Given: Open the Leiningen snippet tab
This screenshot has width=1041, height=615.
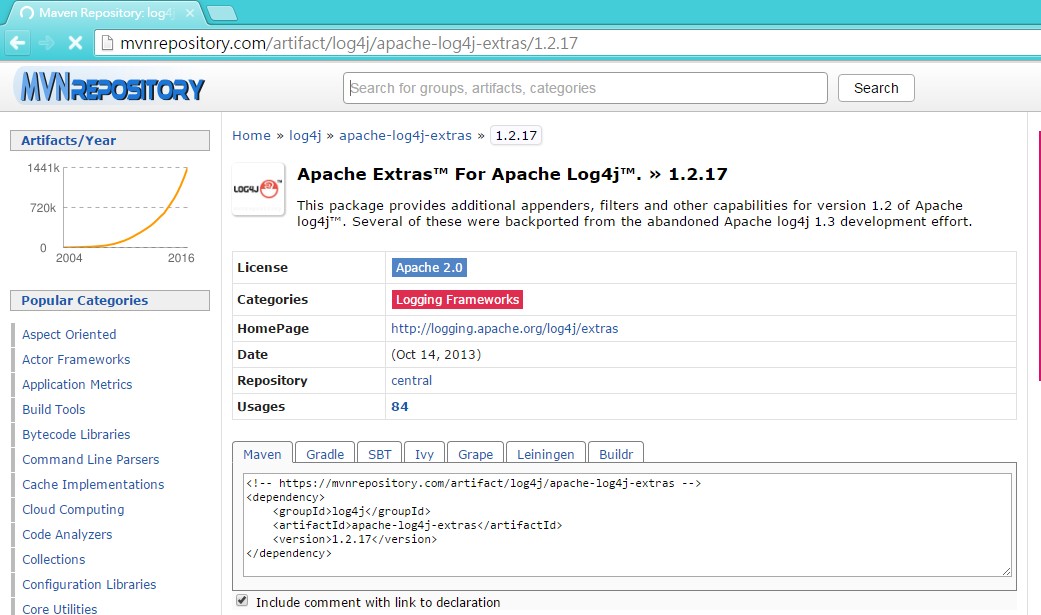Looking at the screenshot, I should 545,453.
